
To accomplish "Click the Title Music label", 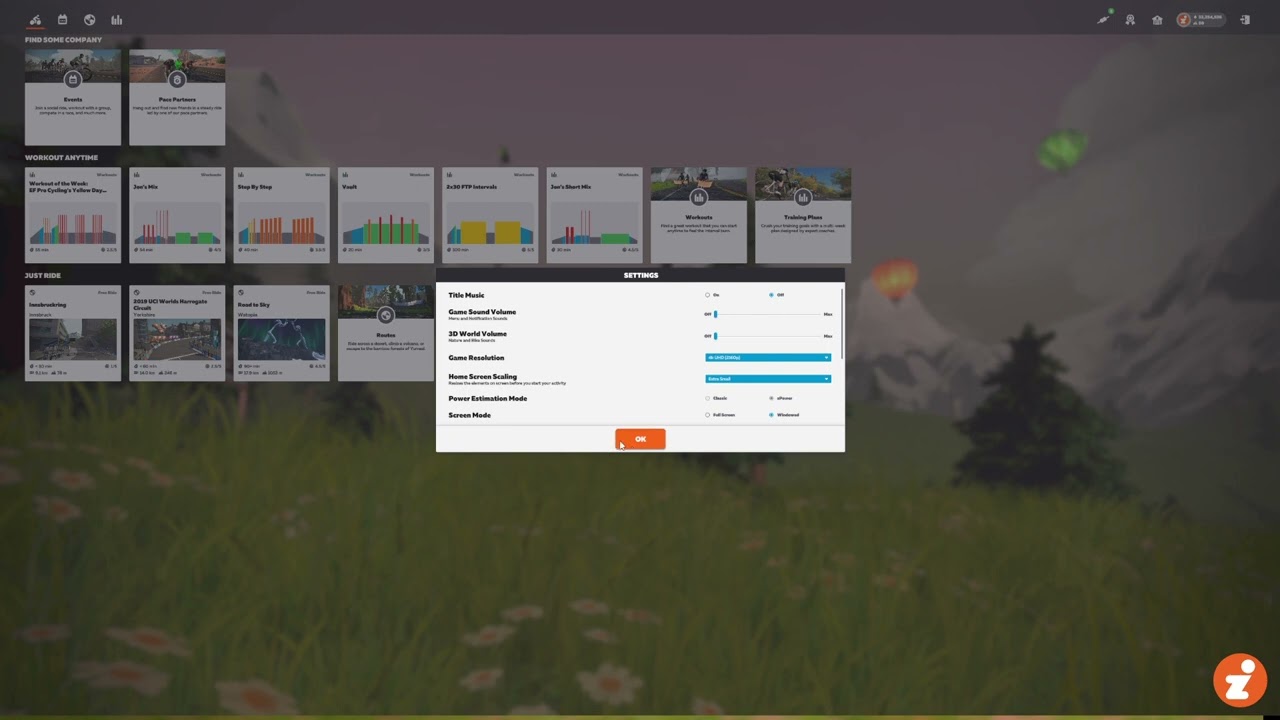I will pyautogui.click(x=466, y=295).
